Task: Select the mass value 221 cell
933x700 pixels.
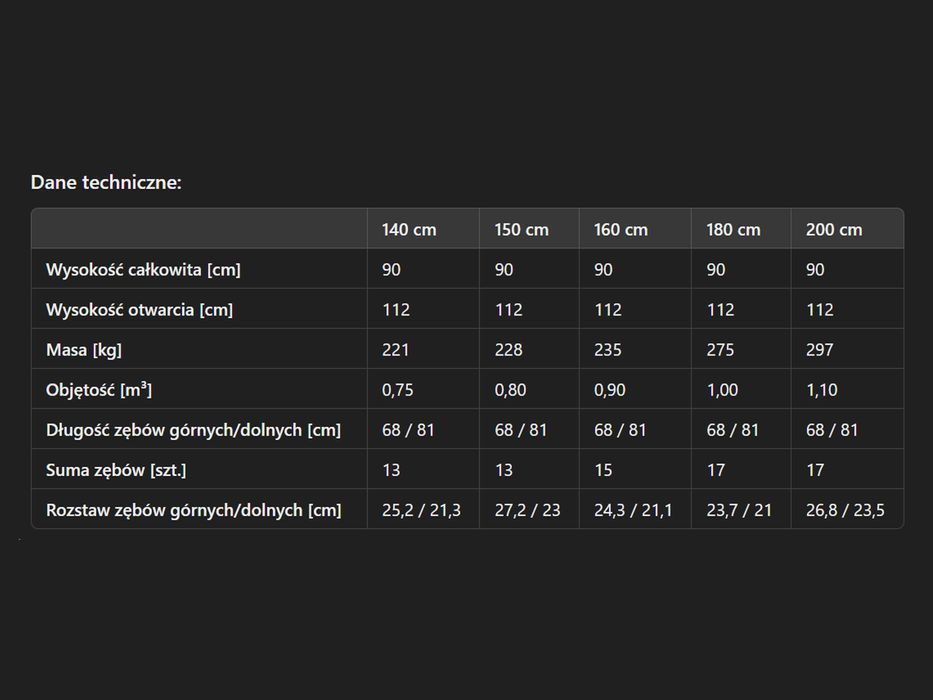Action: [423, 349]
